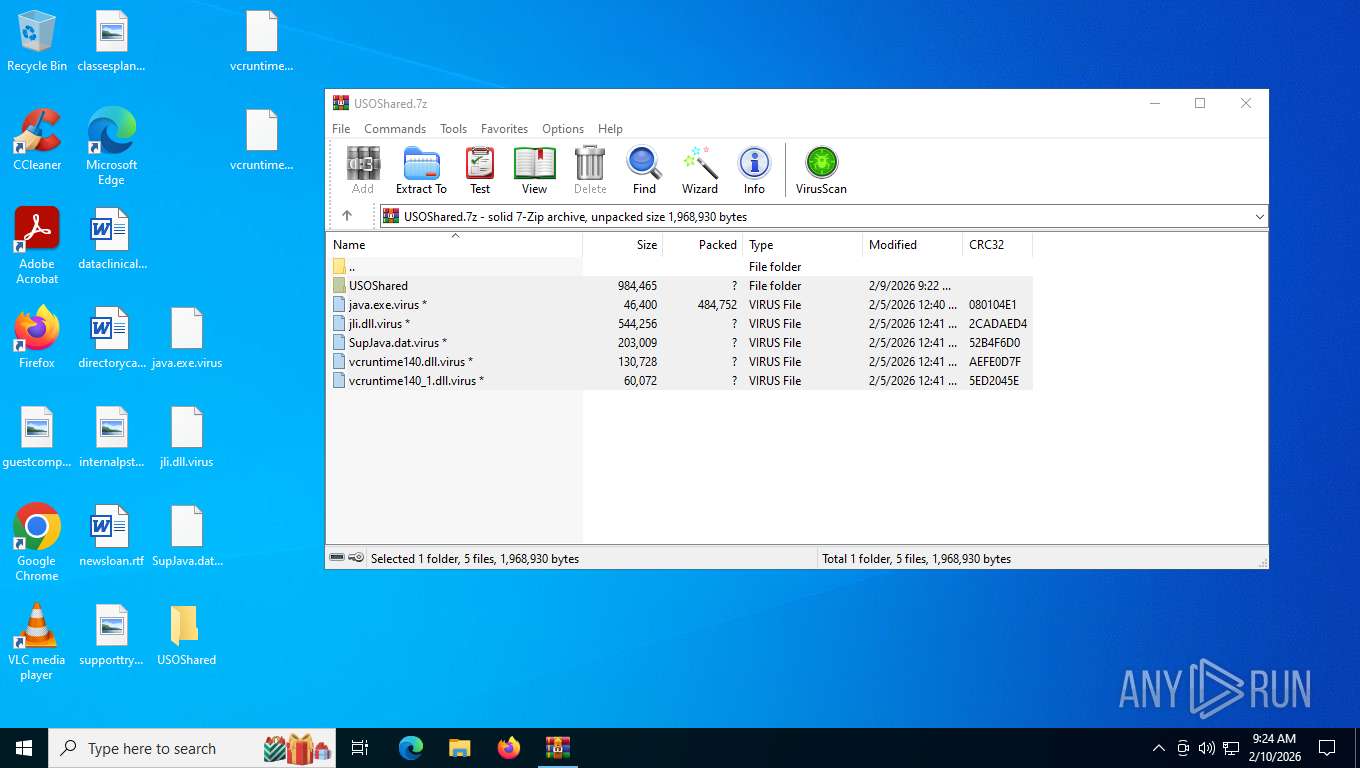Open File Explorer from taskbar
1360x768 pixels.
pyautogui.click(x=459, y=748)
